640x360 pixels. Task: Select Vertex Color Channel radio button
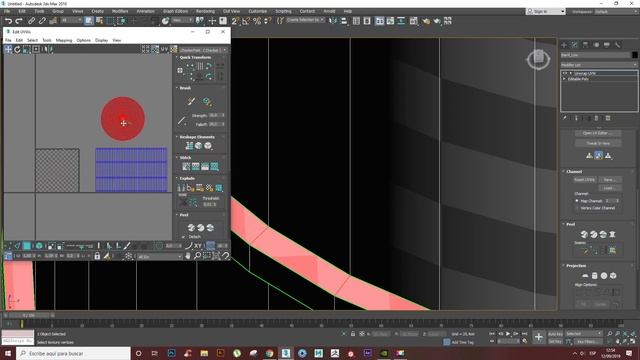click(577, 208)
